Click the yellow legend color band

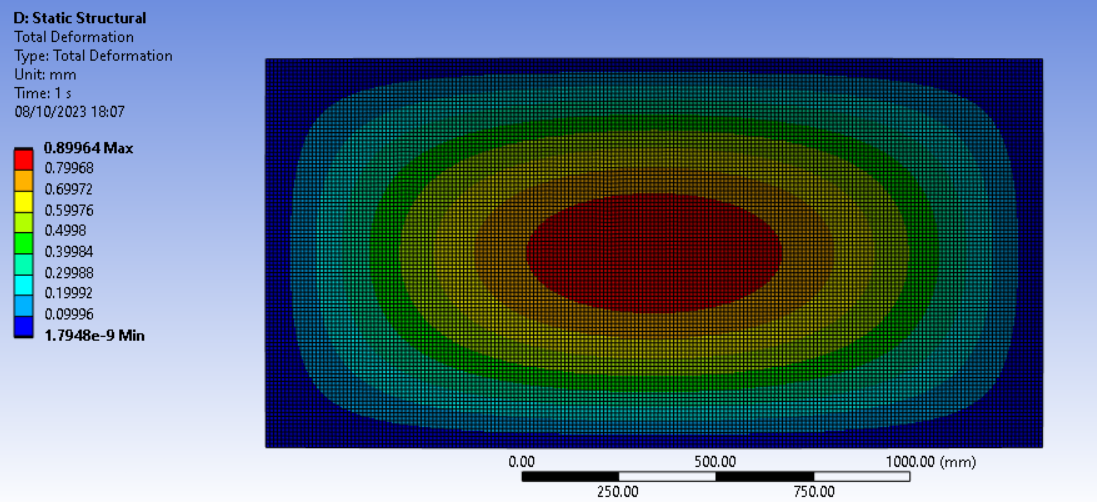[24, 200]
